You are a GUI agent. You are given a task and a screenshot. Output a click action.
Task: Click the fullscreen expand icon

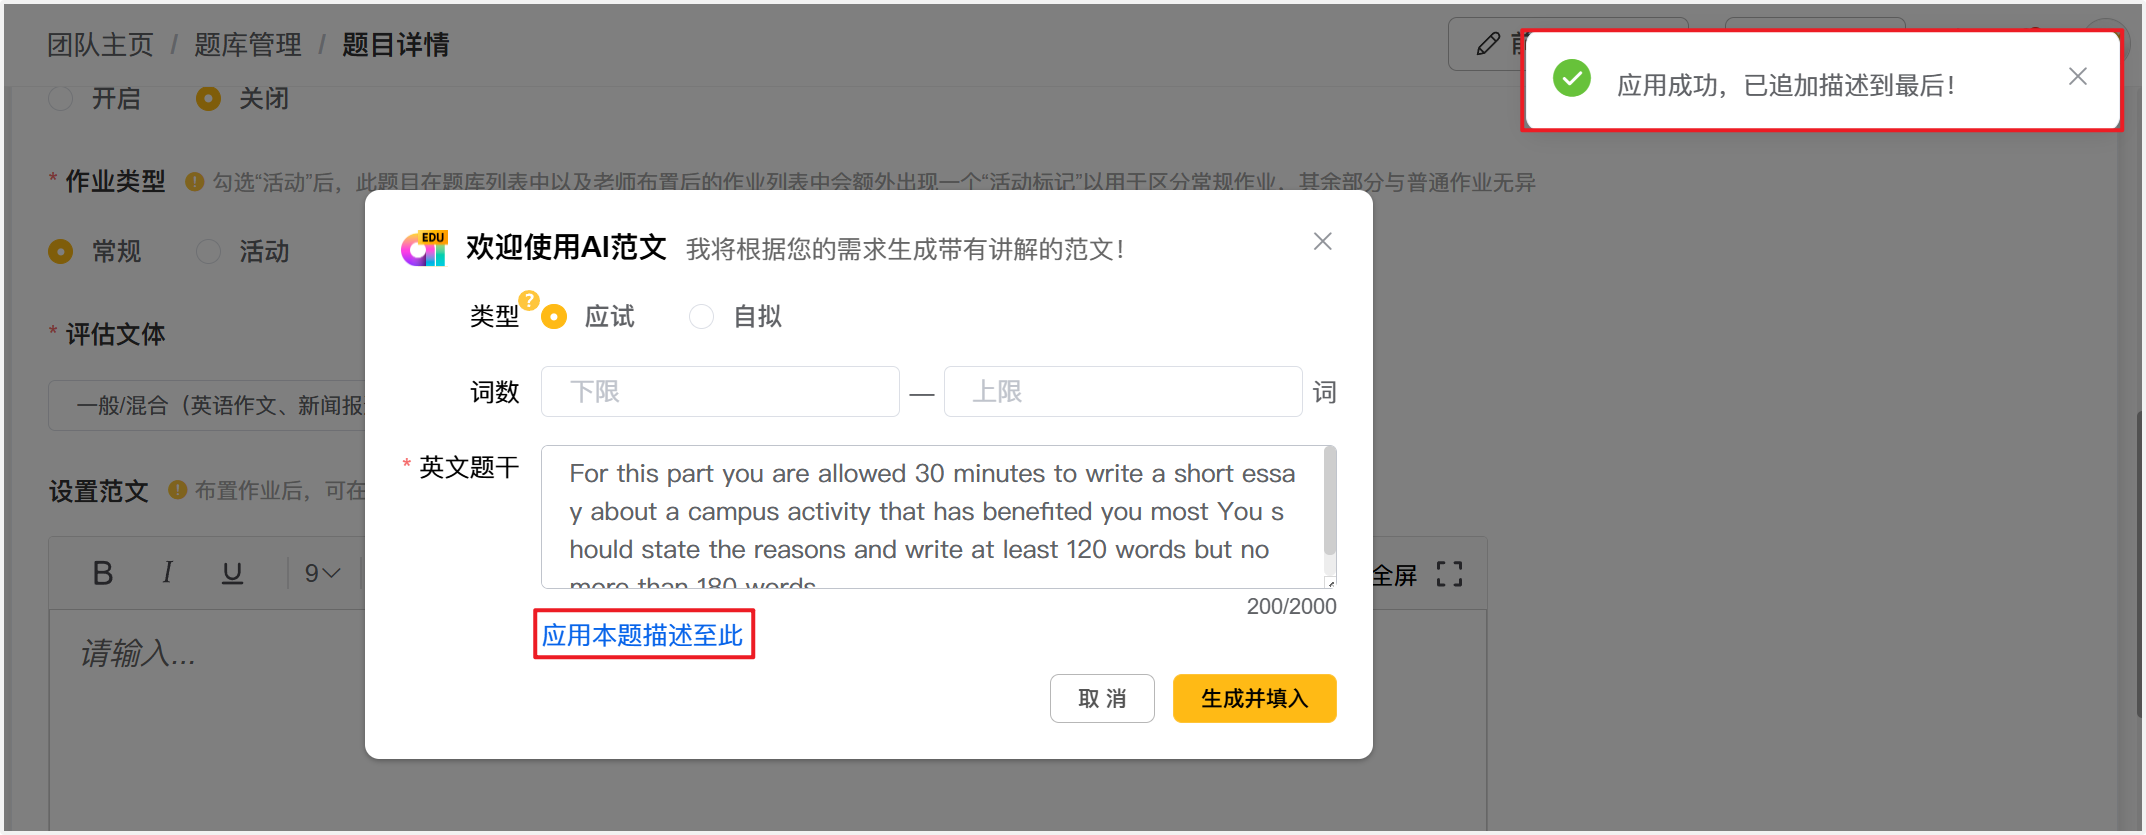1449,574
